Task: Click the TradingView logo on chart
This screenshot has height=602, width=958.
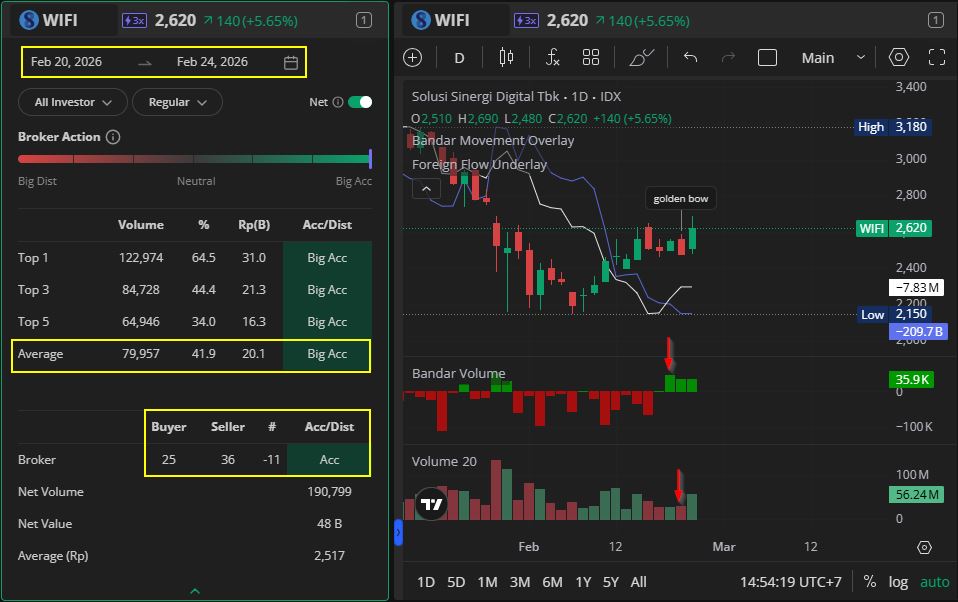Action: [431, 504]
